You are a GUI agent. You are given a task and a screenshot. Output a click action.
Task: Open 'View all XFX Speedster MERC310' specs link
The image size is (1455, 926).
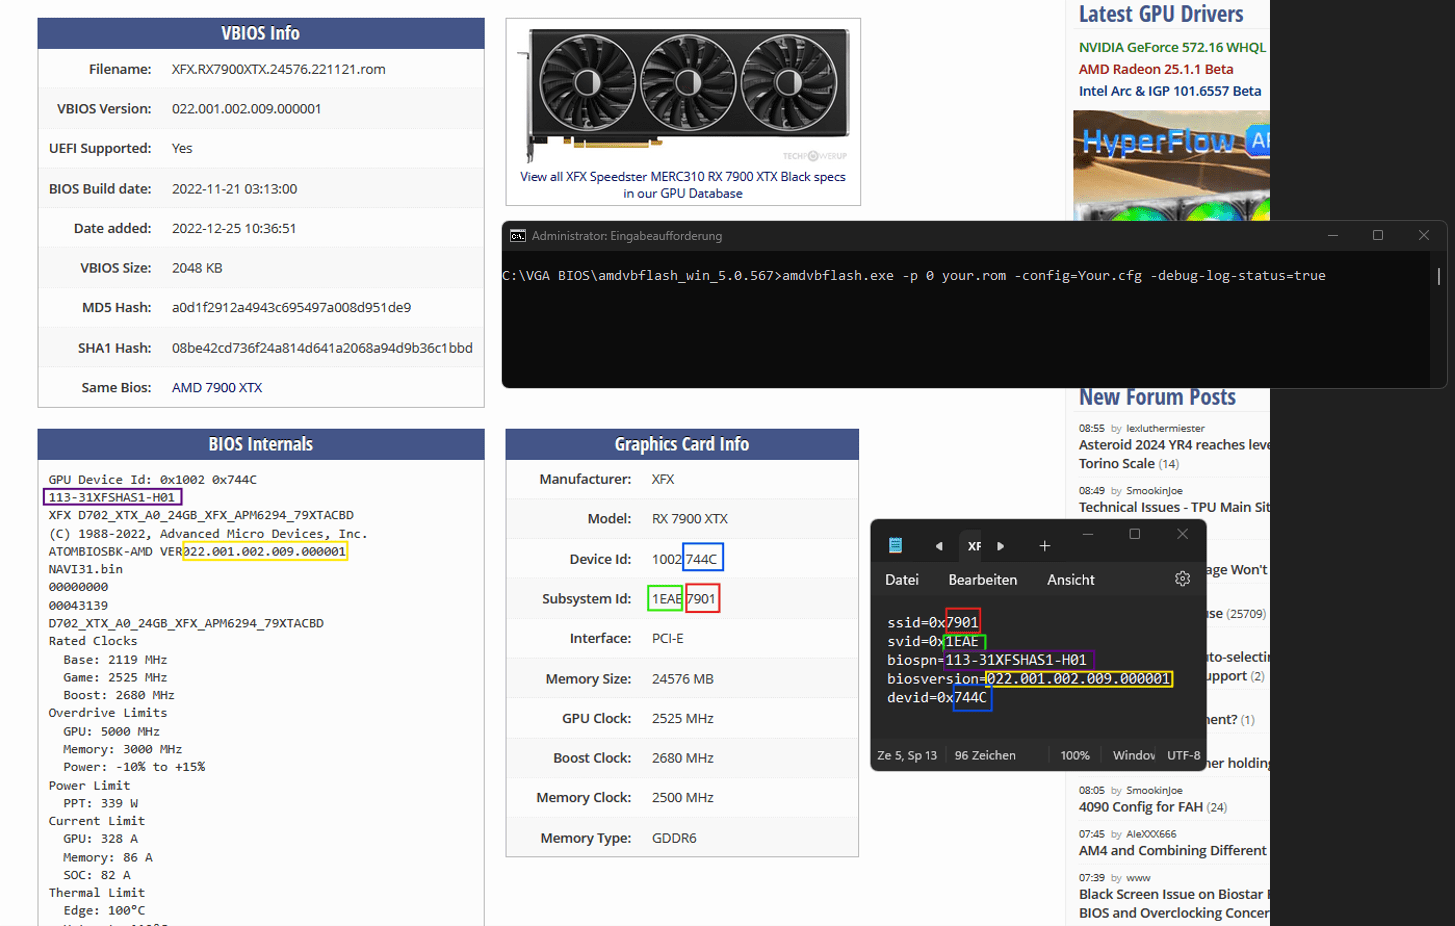pos(683,185)
